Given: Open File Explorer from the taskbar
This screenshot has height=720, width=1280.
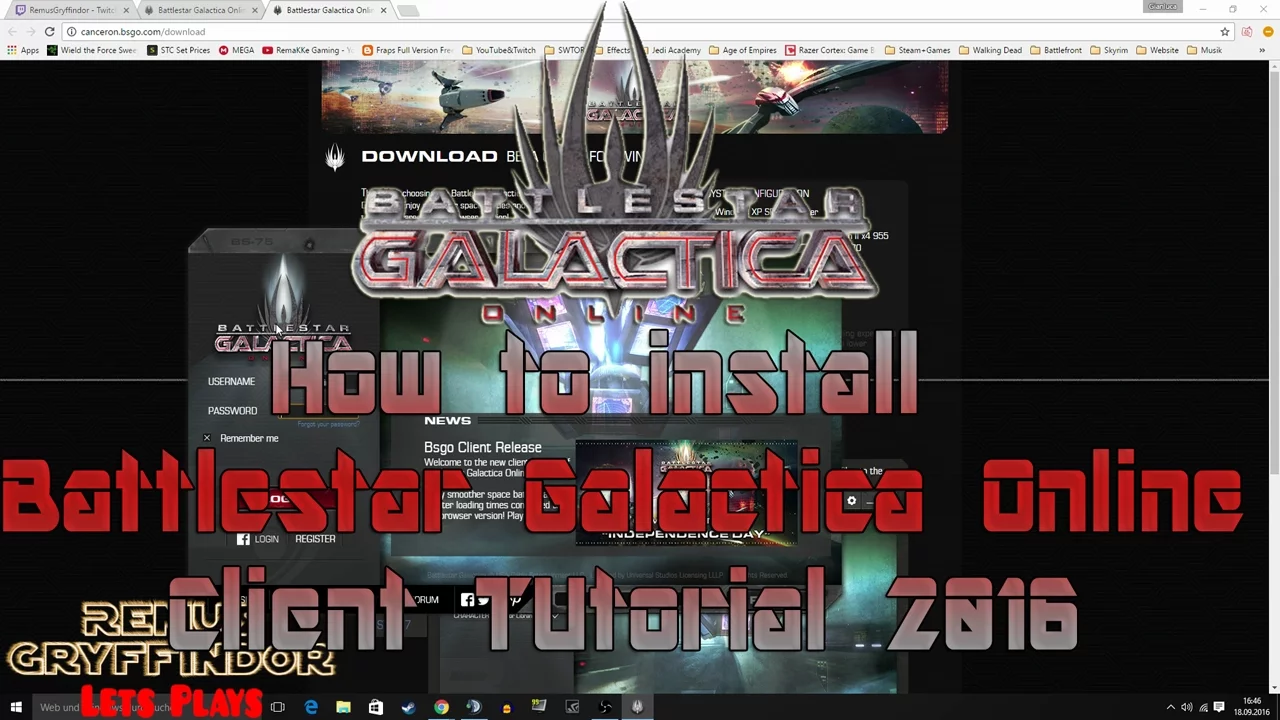Looking at the screenshot, I should tap(343, 708).
